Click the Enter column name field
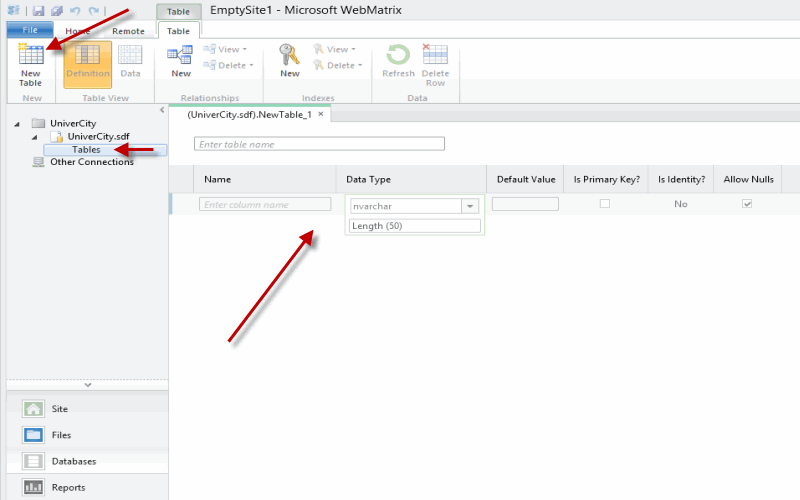The image size is (800, 500). (265, 204)
